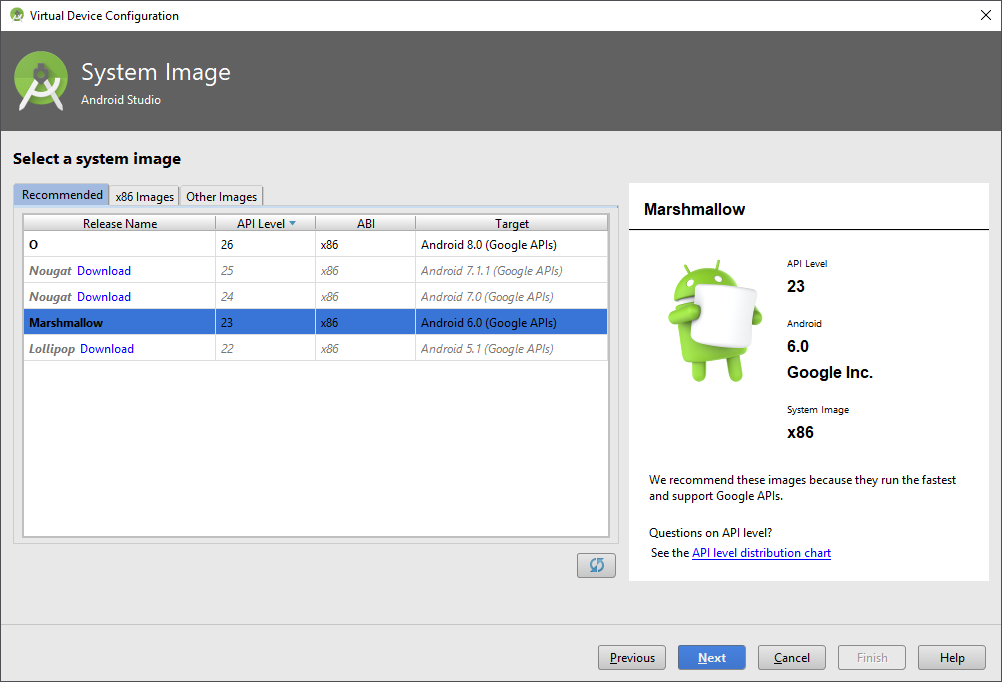
Task: Download the Nougat API 24 image
Action: [x=104, y=297]
